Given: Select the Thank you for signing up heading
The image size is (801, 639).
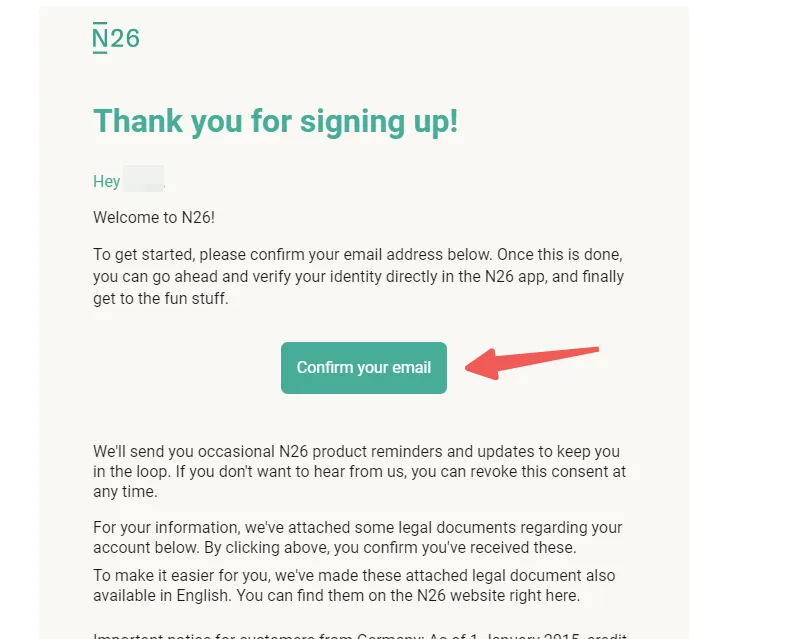Looking at the screenshot, I should pyautogui.click(x=275, y=122).
